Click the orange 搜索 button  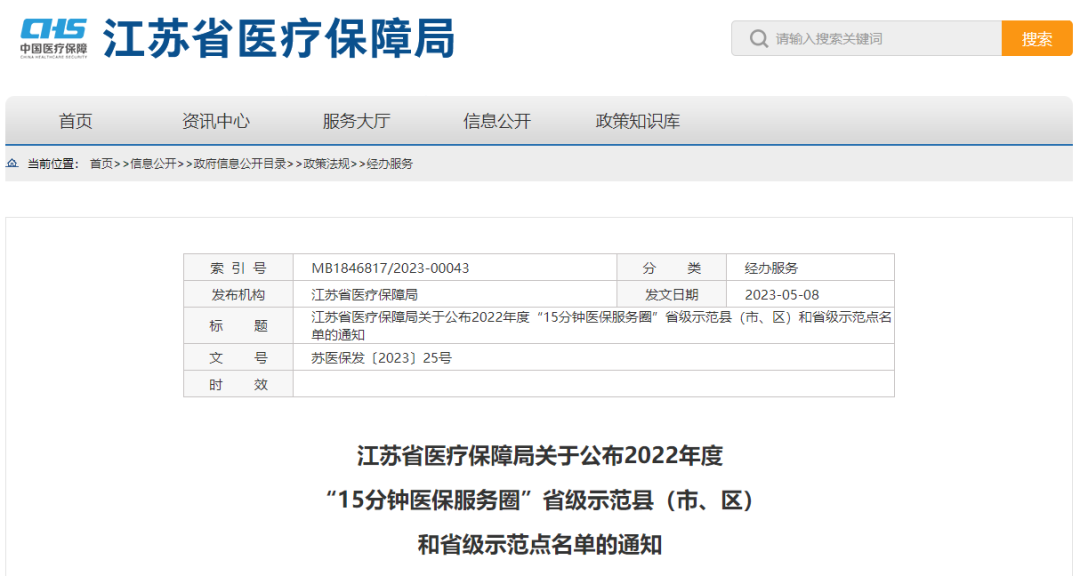[1037, 39]
